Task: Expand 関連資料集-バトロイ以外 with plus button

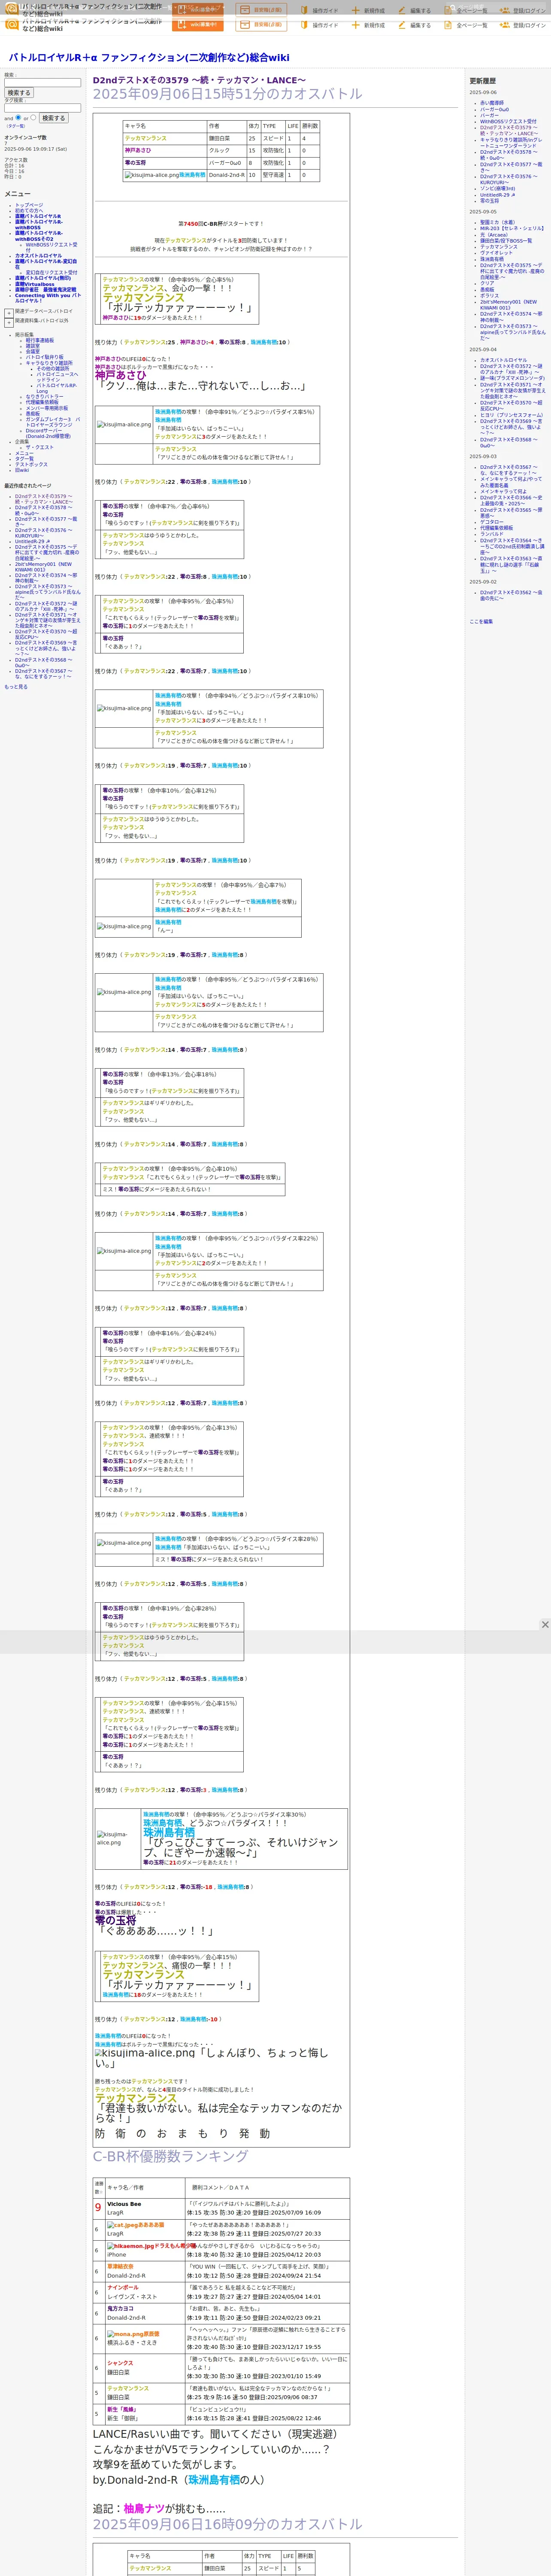Action: point(9,322)
